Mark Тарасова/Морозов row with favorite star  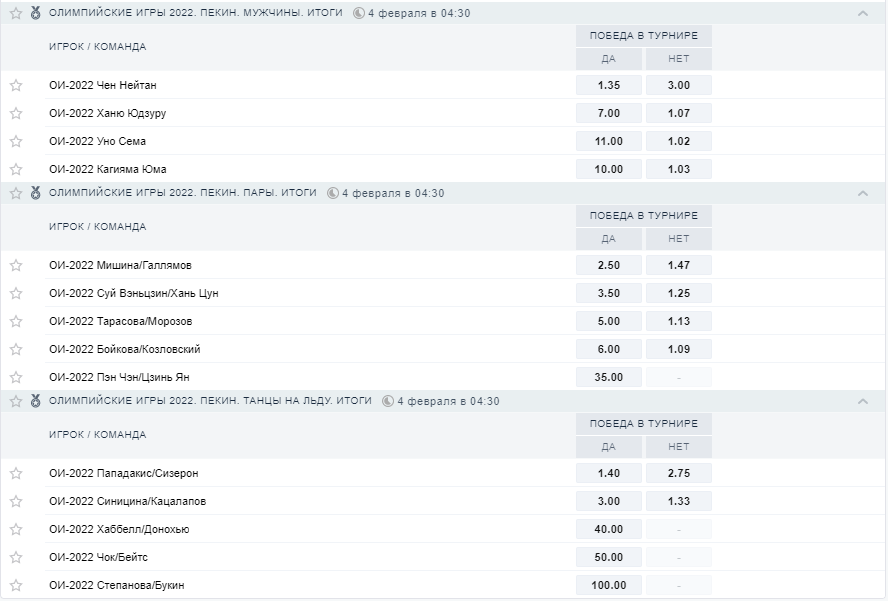click(x=16, y=321)
